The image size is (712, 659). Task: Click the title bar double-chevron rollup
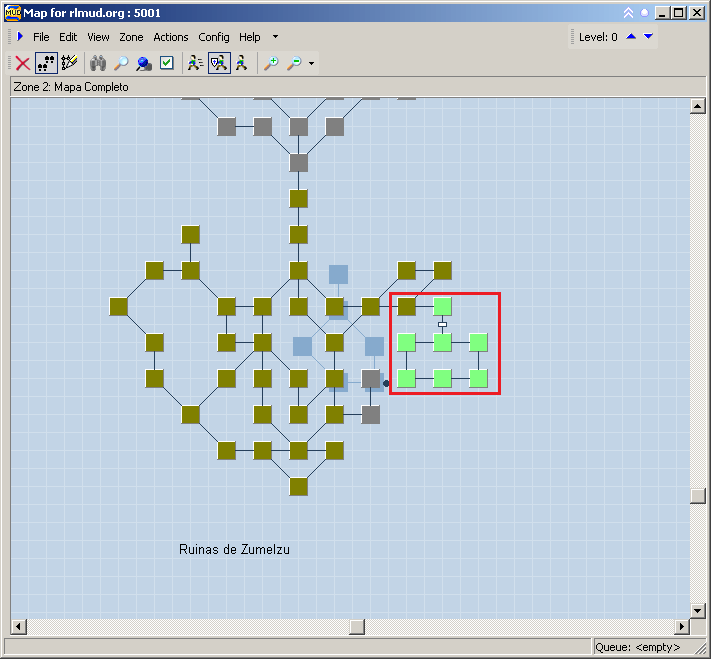click(628, 13)
